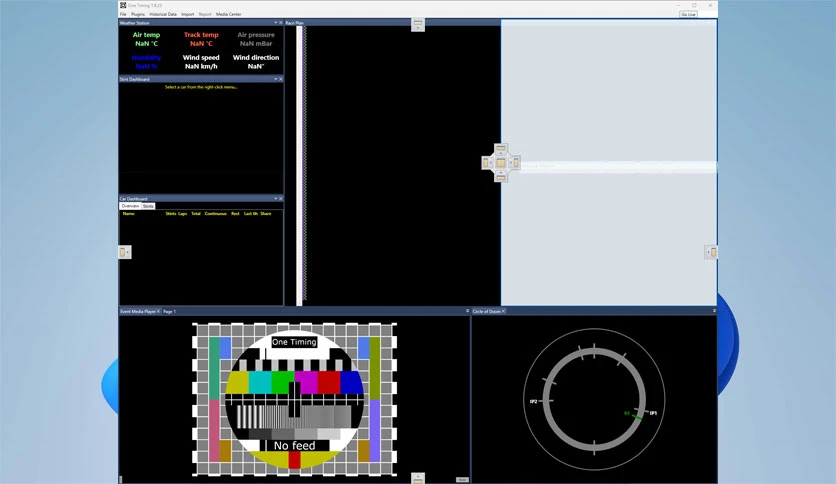836x484 pixels.
Task: Click the Rest column header
Action: (235, 214)
